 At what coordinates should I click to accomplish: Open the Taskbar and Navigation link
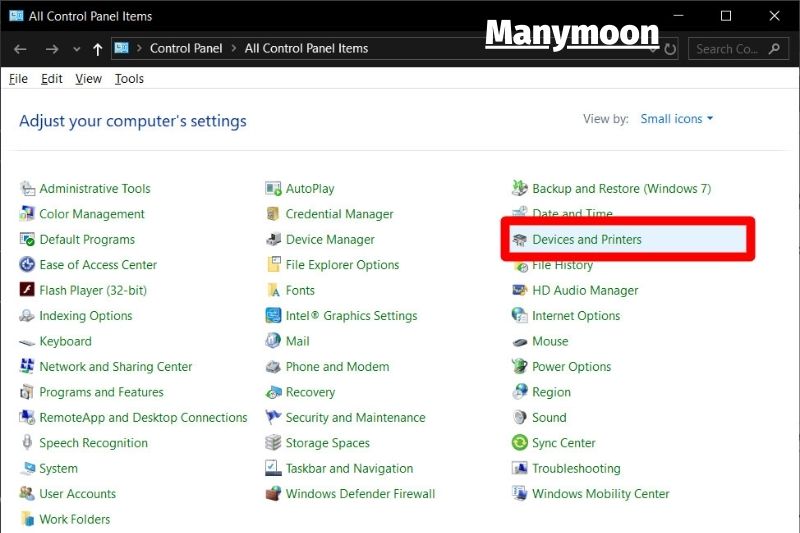349,468
